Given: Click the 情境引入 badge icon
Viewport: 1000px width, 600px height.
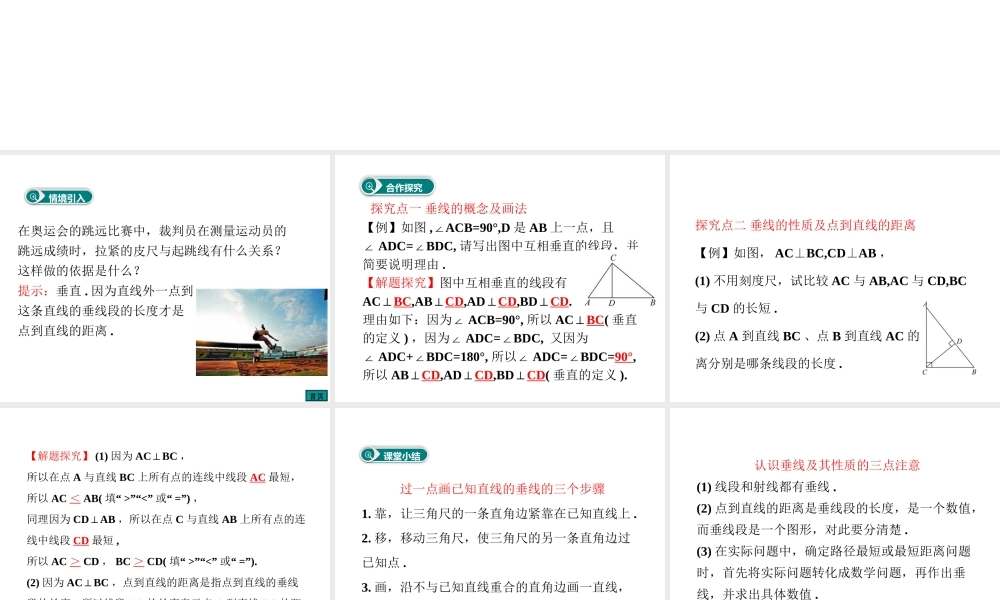Looking at the screenshot, I should pos(59,198).
